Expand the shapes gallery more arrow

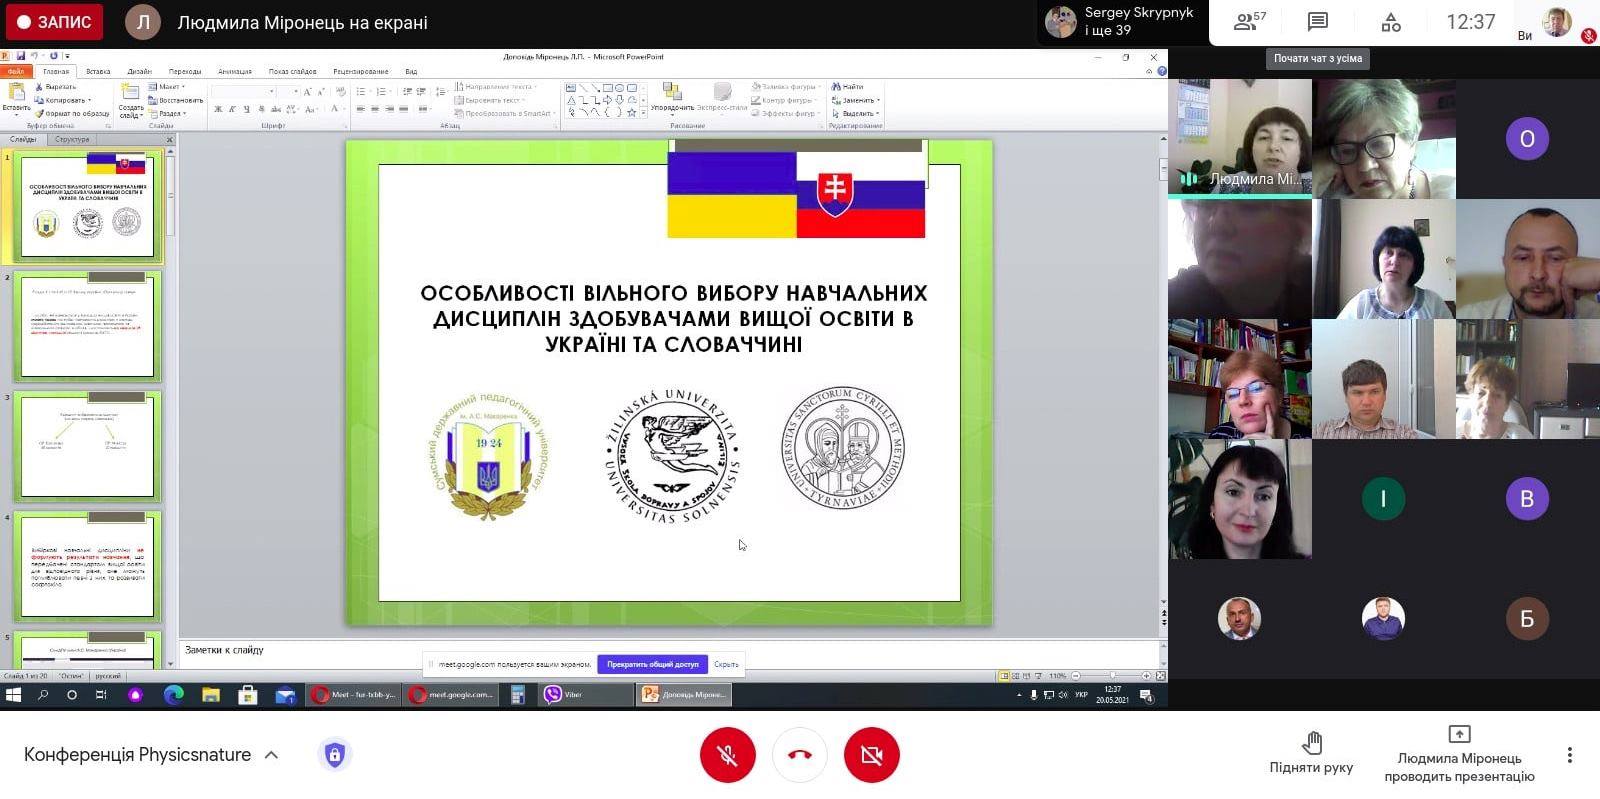(x=645, y=113)
